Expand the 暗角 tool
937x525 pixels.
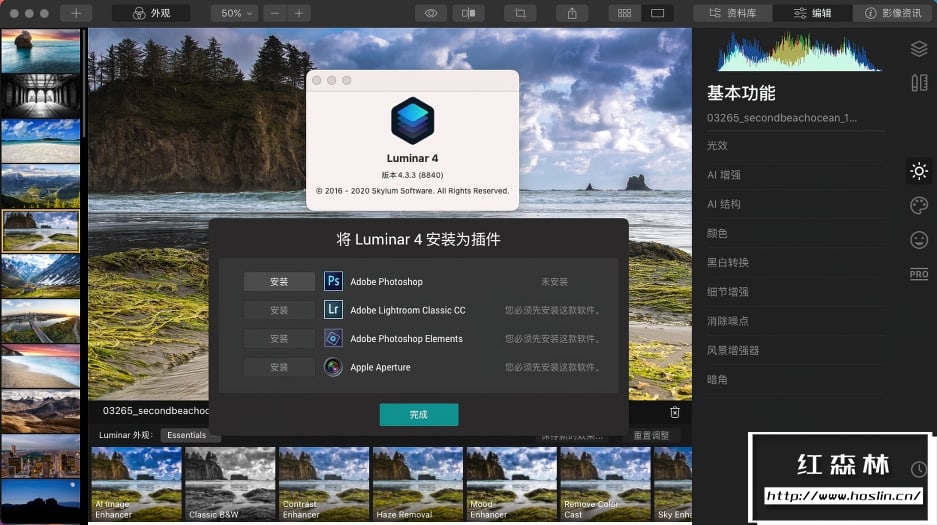pyautogui.click(x=796, y=379)
